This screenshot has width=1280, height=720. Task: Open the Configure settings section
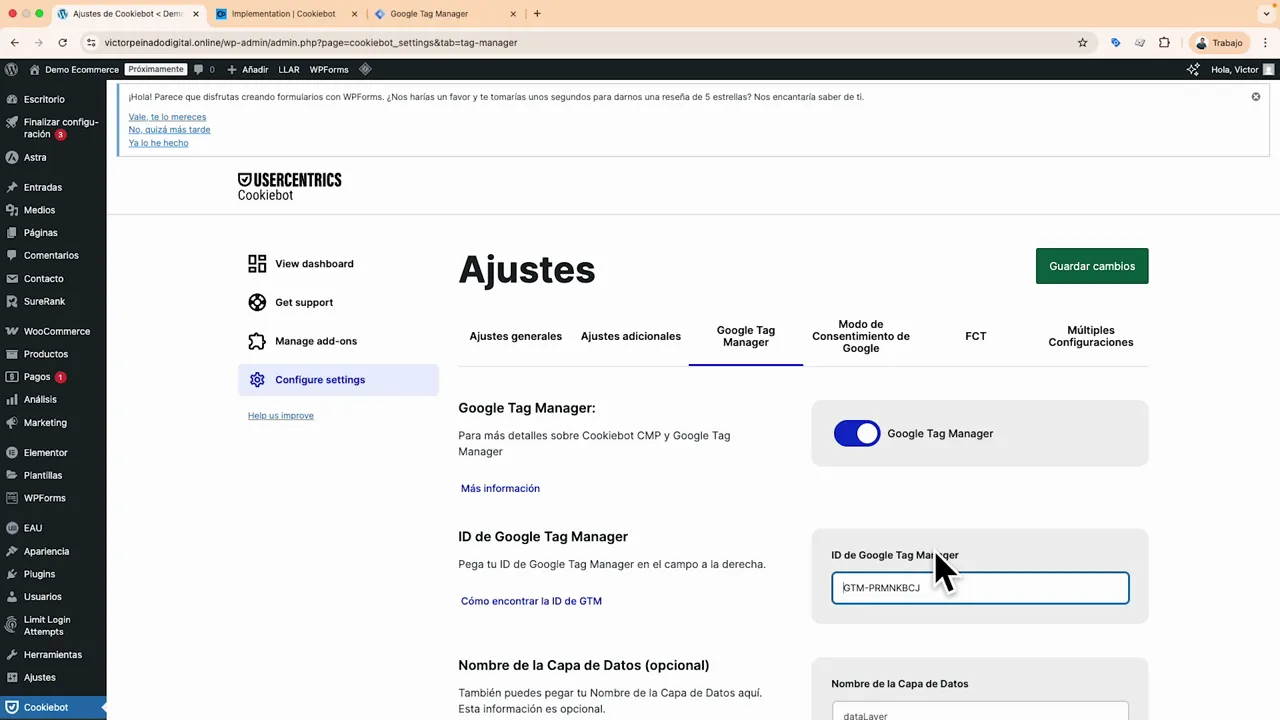pos(320,379)
